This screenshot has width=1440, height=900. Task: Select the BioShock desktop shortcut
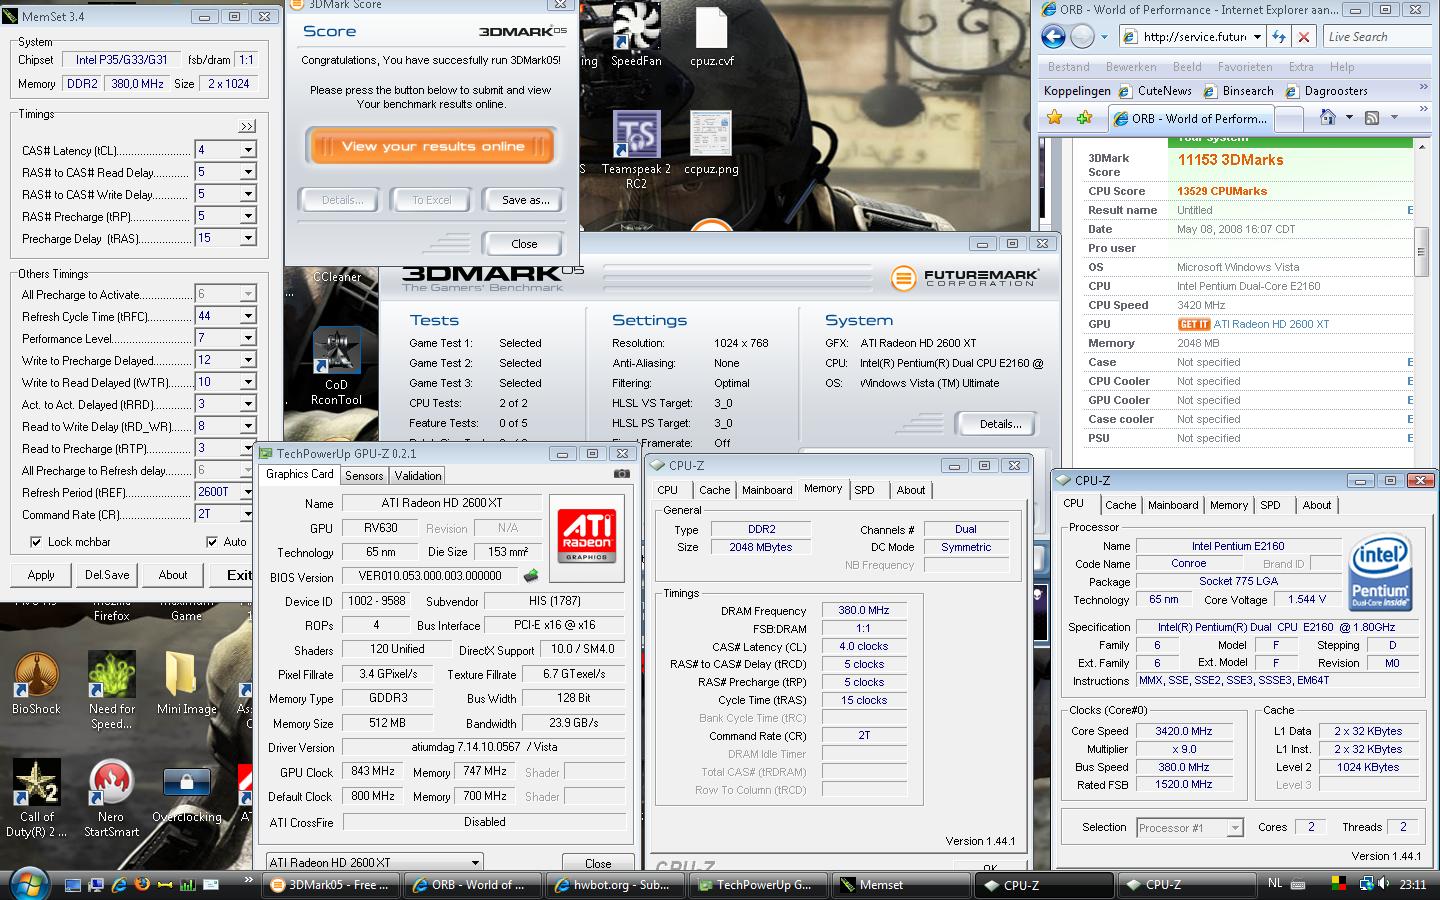[36, 684]
